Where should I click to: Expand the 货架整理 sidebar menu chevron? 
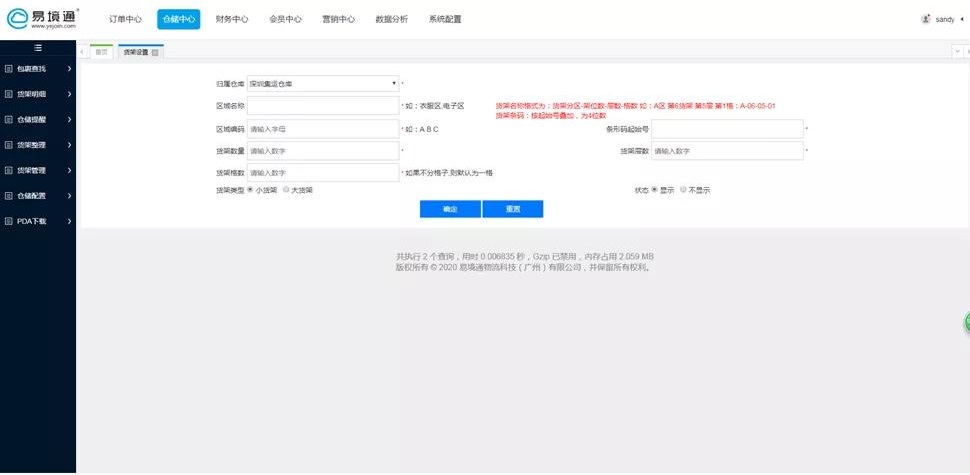coord(69,145)
